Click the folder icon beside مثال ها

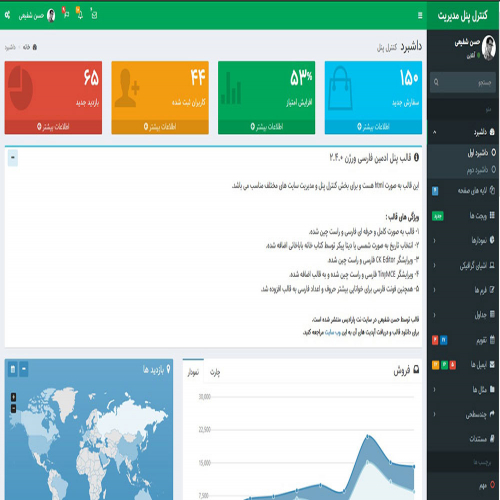492,389
